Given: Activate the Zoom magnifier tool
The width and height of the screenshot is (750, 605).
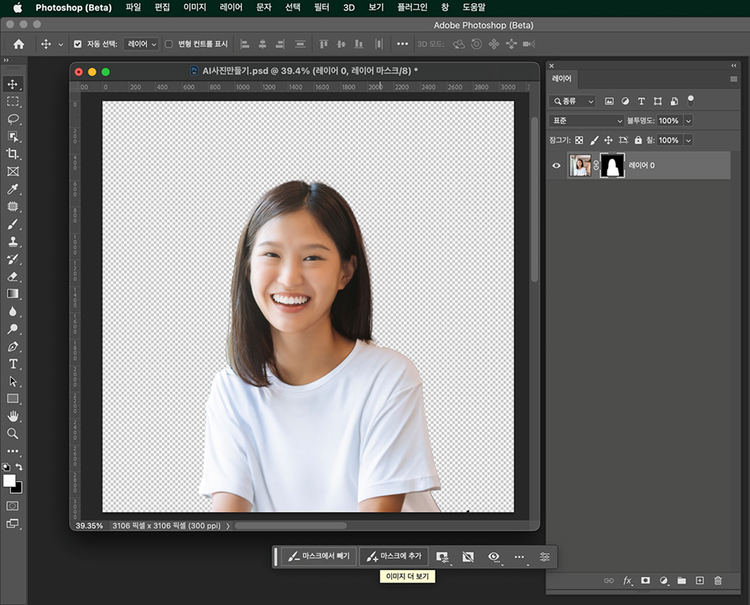Looking at the screenshot, I should click(13, 434).
